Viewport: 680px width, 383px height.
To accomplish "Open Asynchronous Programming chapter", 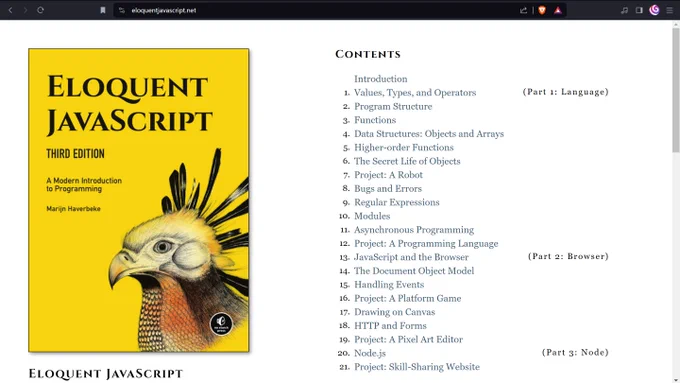I will pos(414,230).
